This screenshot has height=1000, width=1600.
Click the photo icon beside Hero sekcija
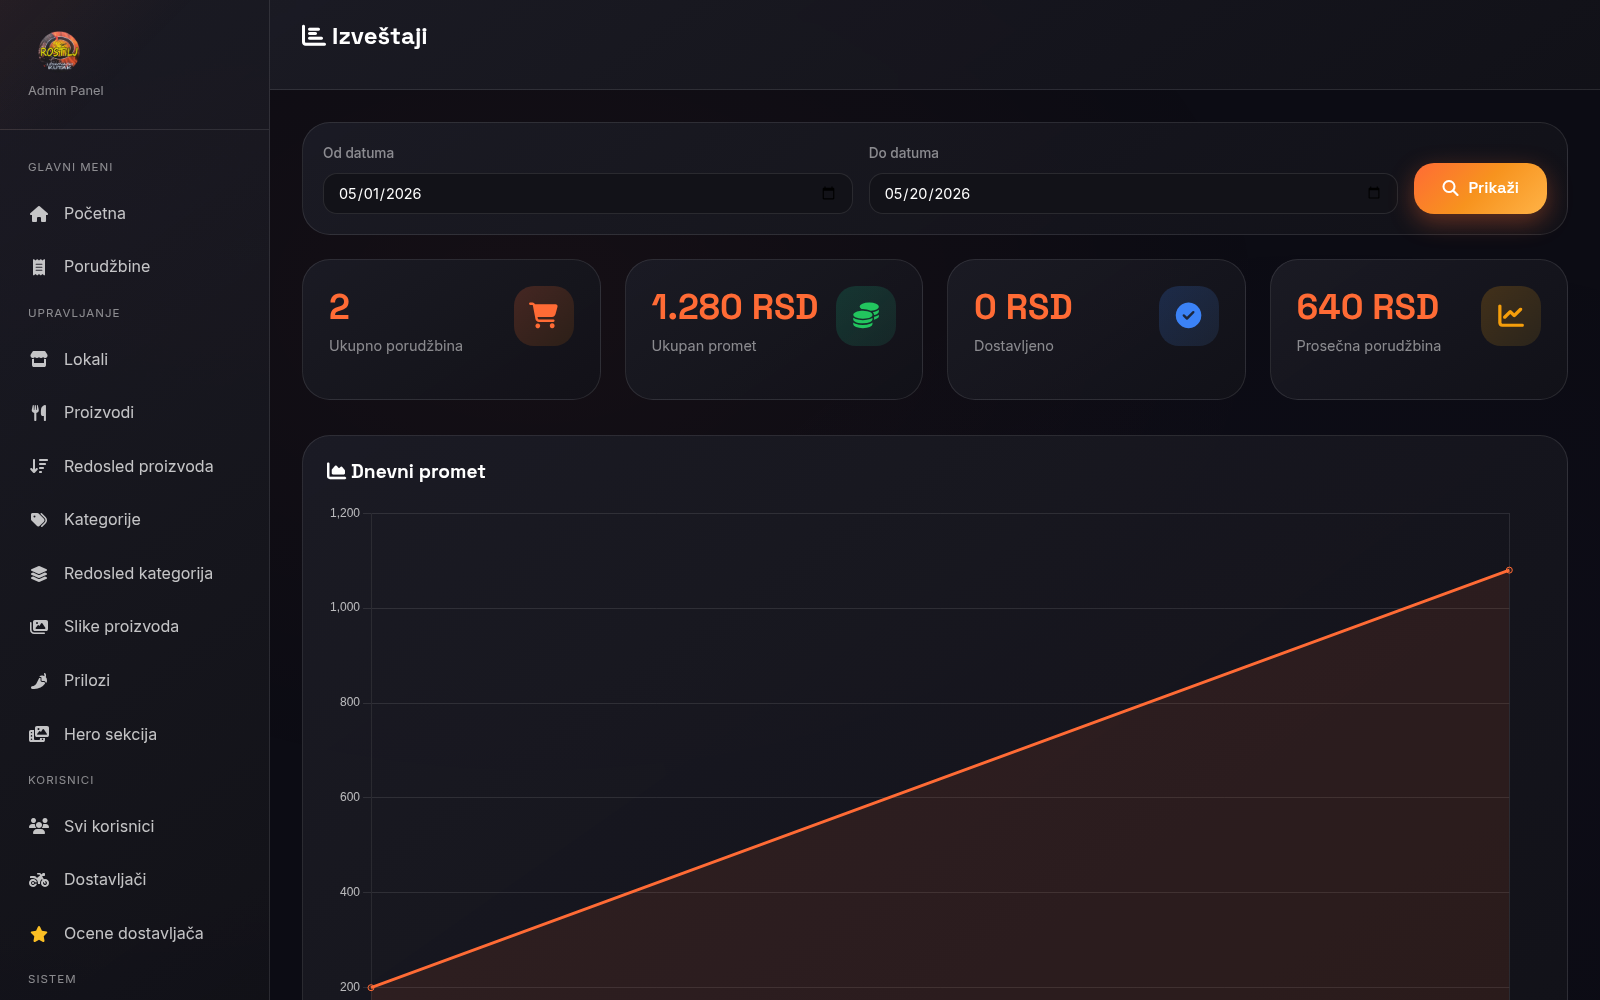[39, 734]
